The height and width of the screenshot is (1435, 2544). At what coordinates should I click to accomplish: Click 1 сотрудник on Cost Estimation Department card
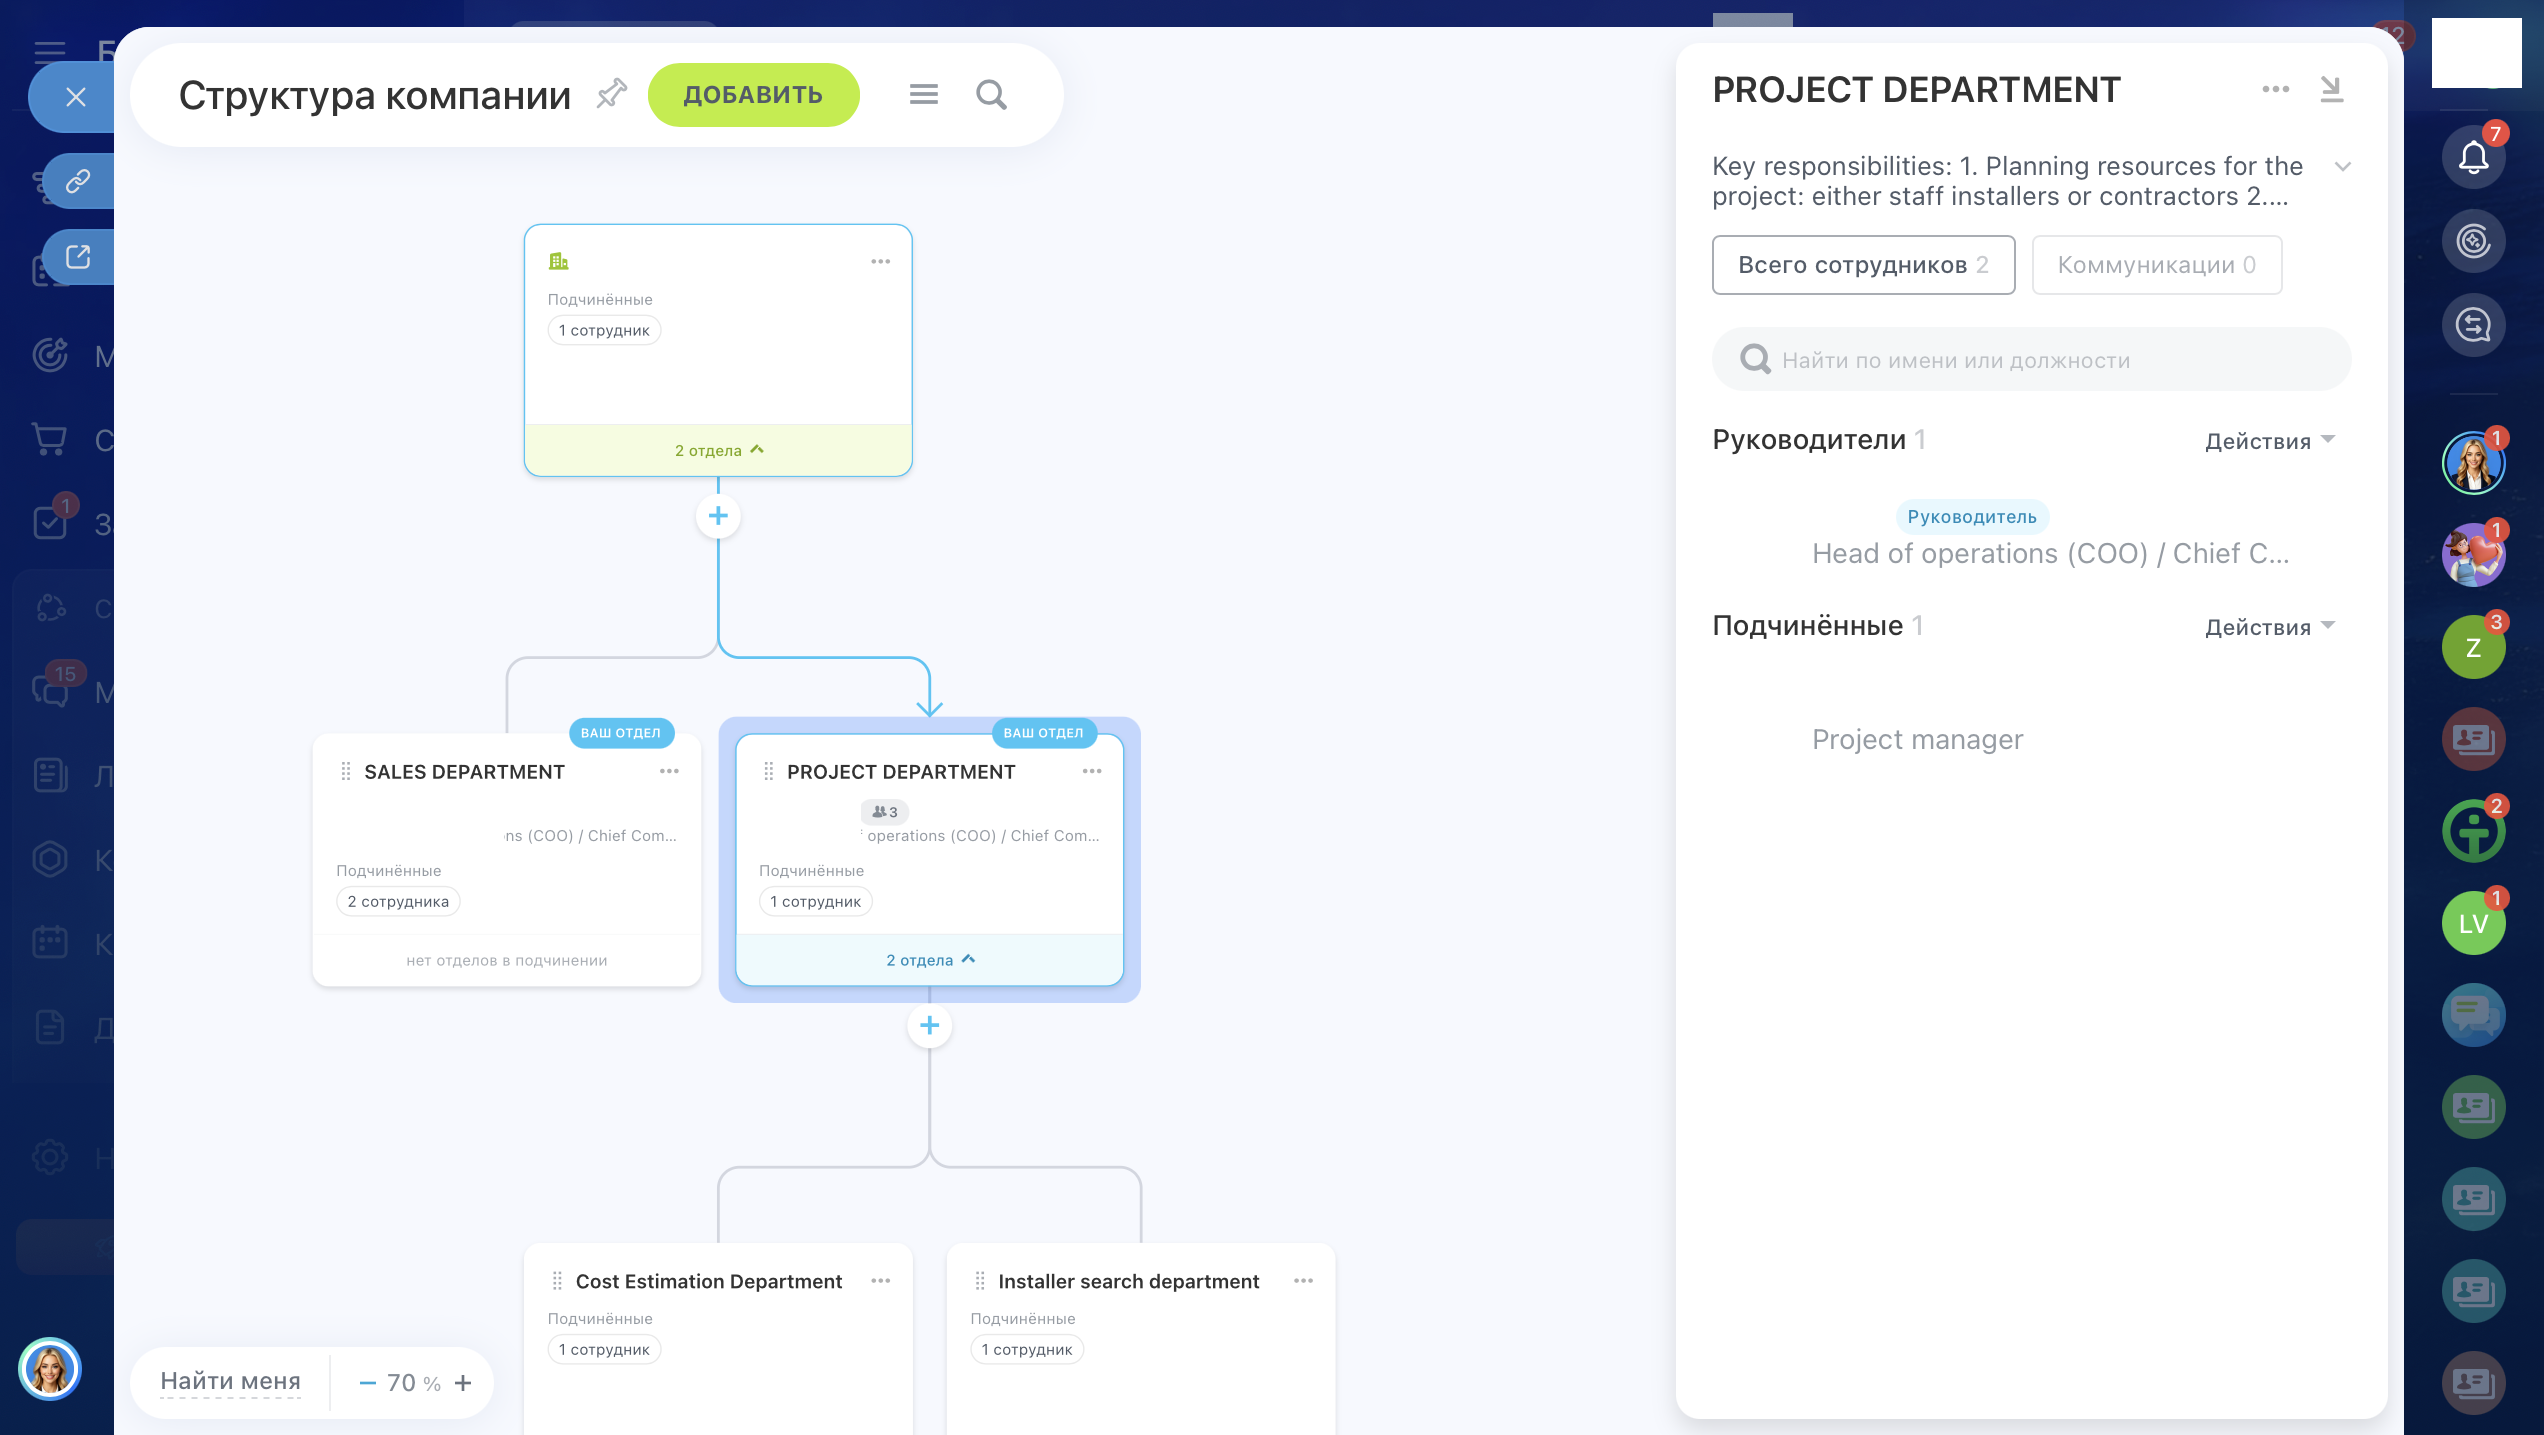[x=604, y=1349]
